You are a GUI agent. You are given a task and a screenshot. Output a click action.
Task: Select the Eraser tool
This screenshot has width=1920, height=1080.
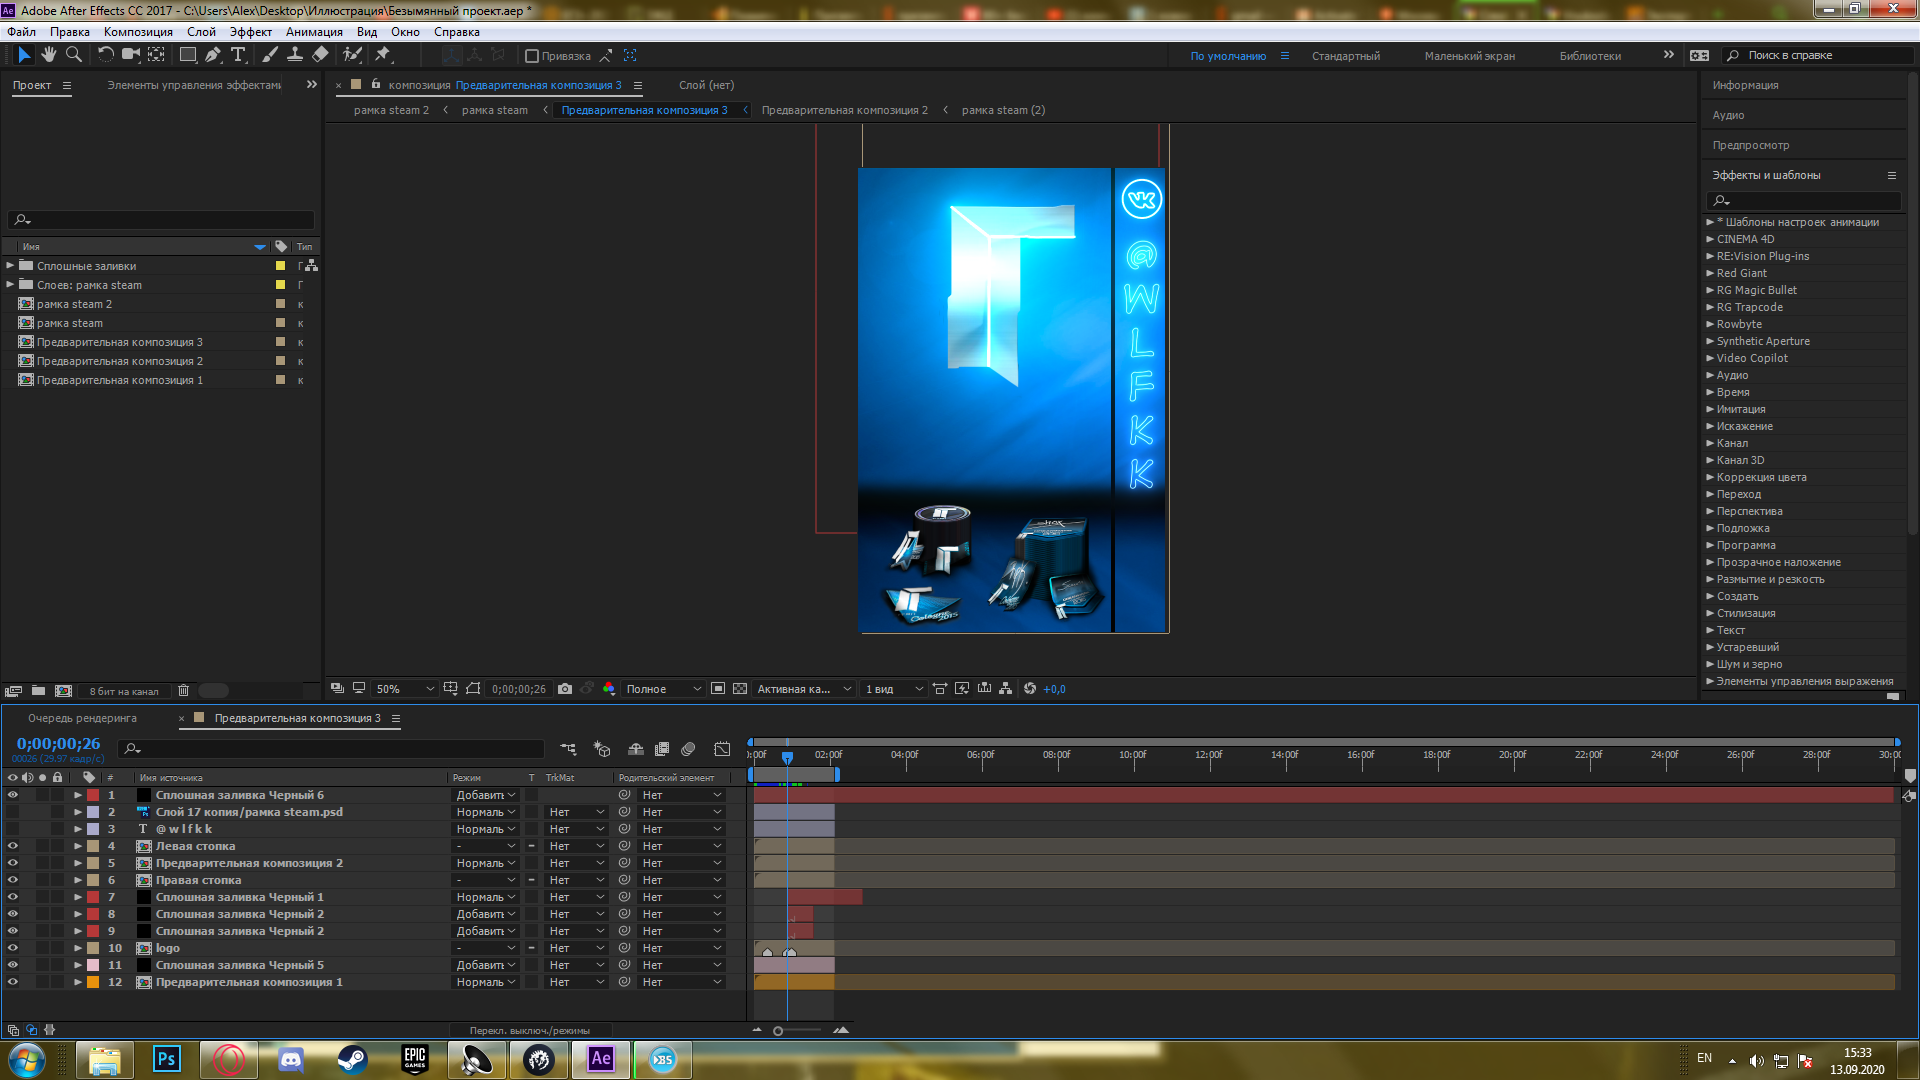[320, 55]
